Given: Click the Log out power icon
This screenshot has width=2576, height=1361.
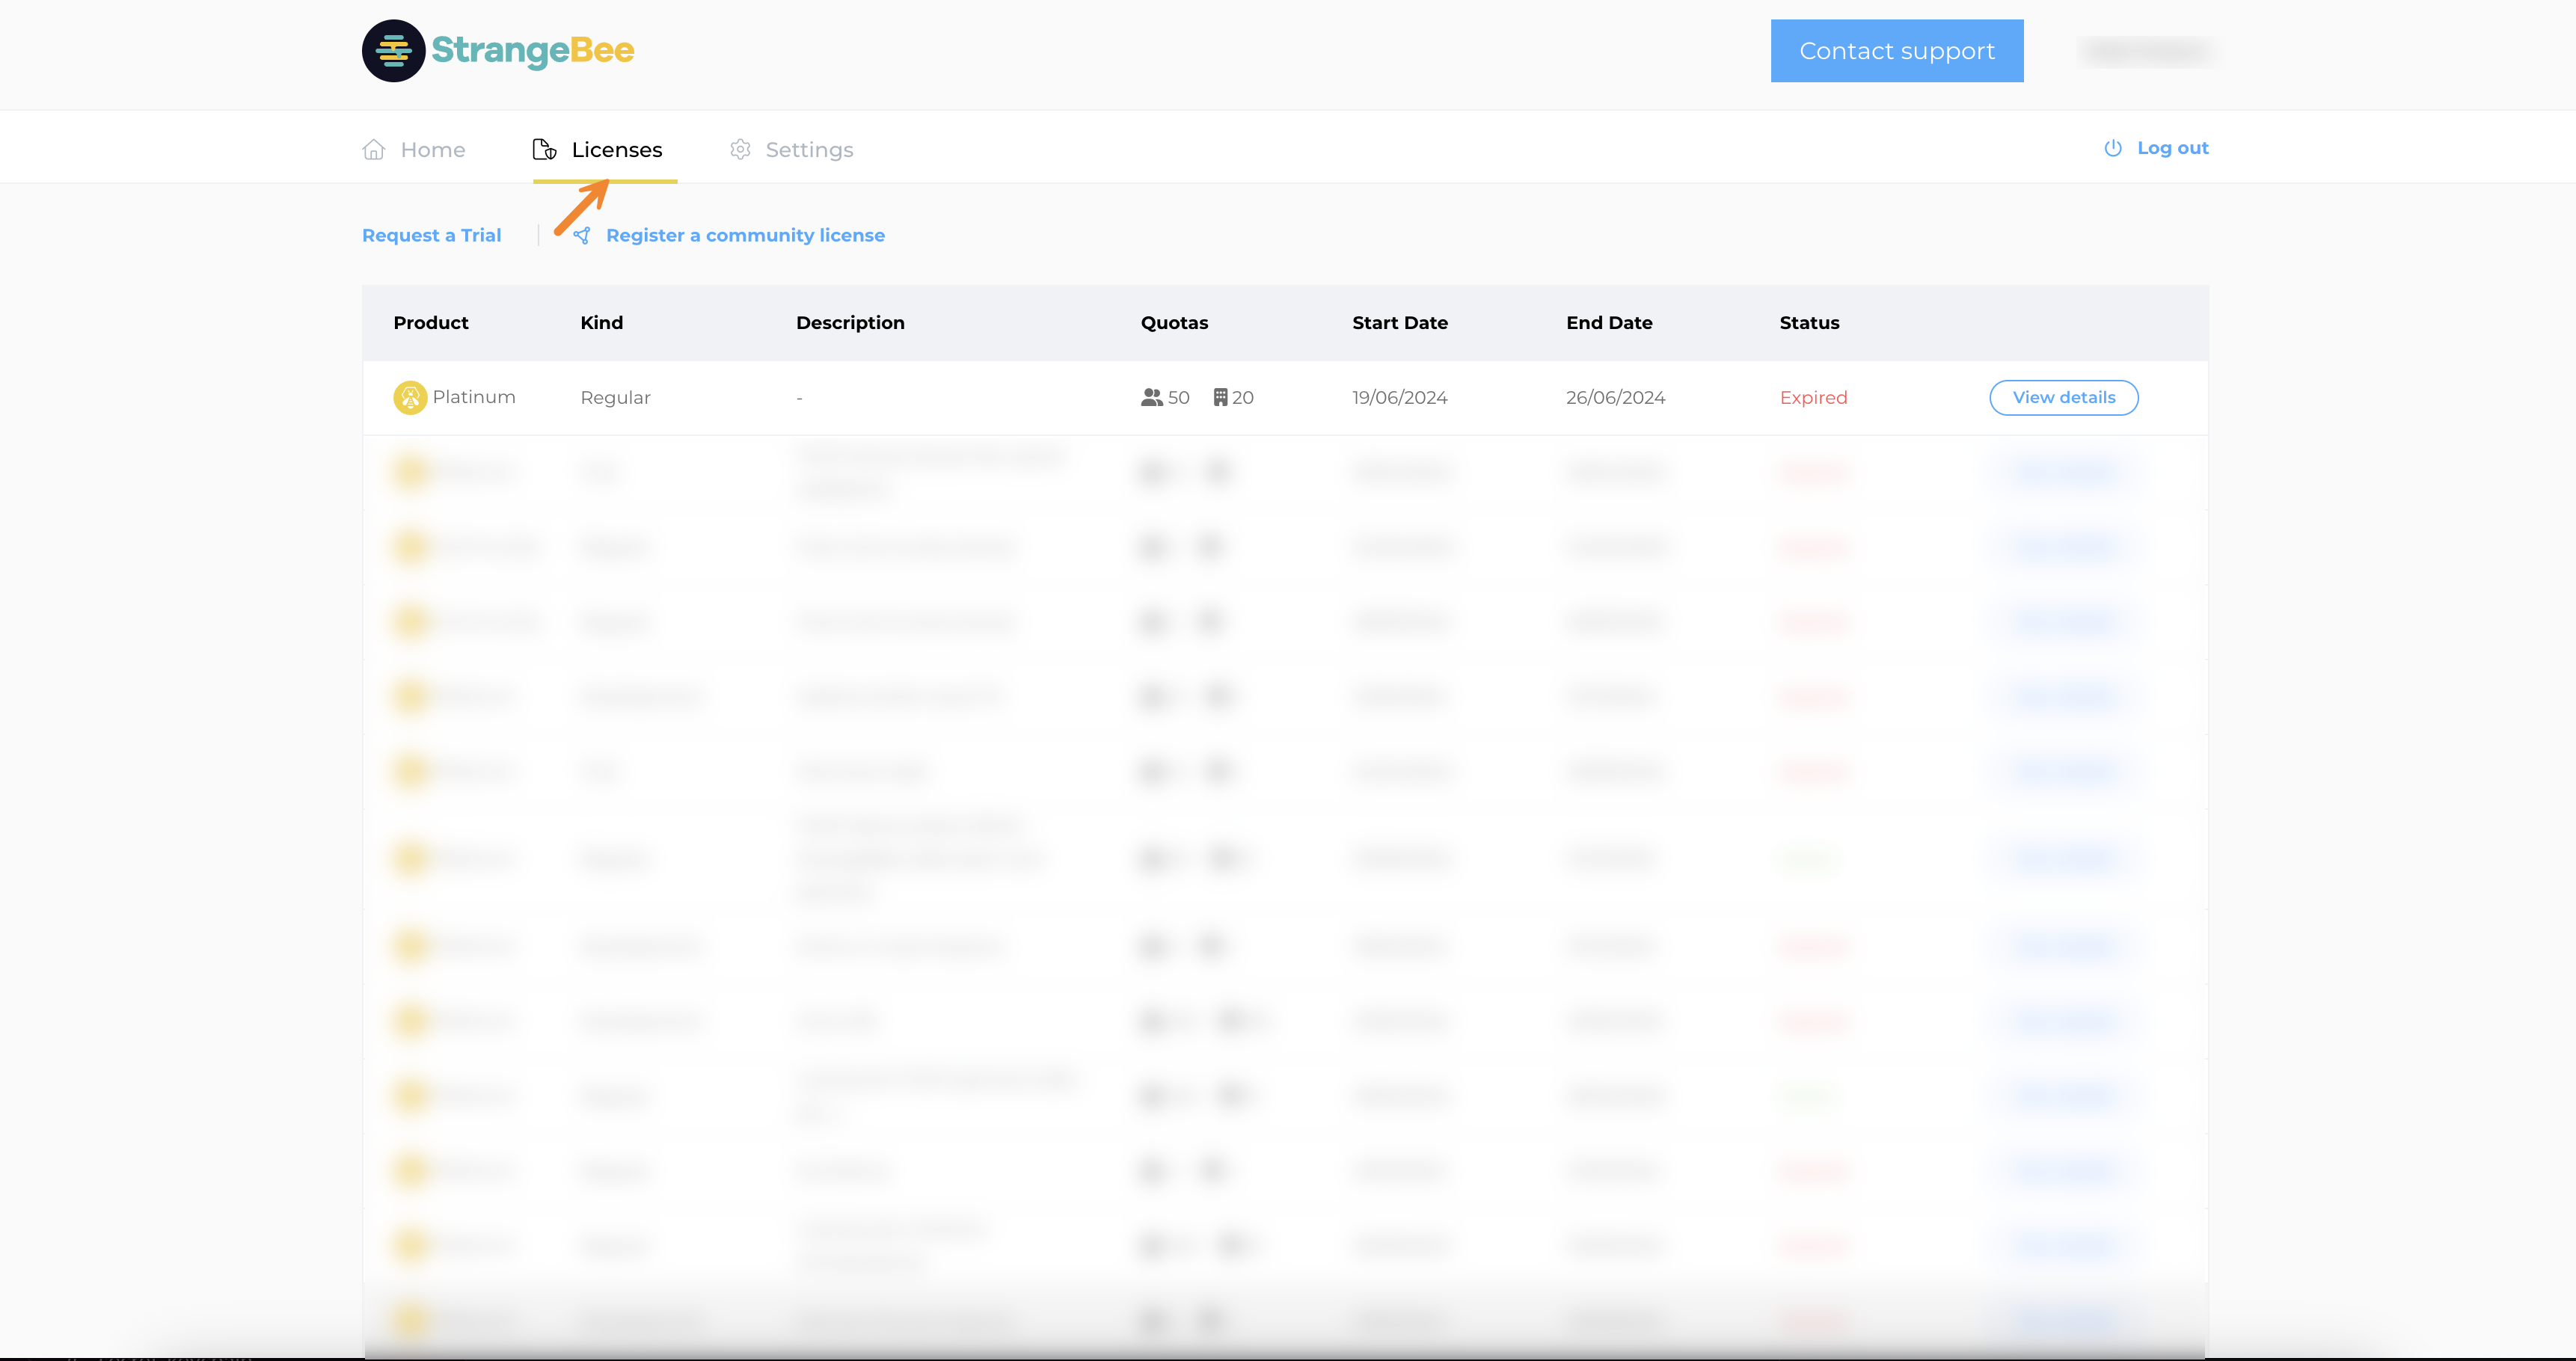Looking at the screenshot, I should [x=2113, y=148].
